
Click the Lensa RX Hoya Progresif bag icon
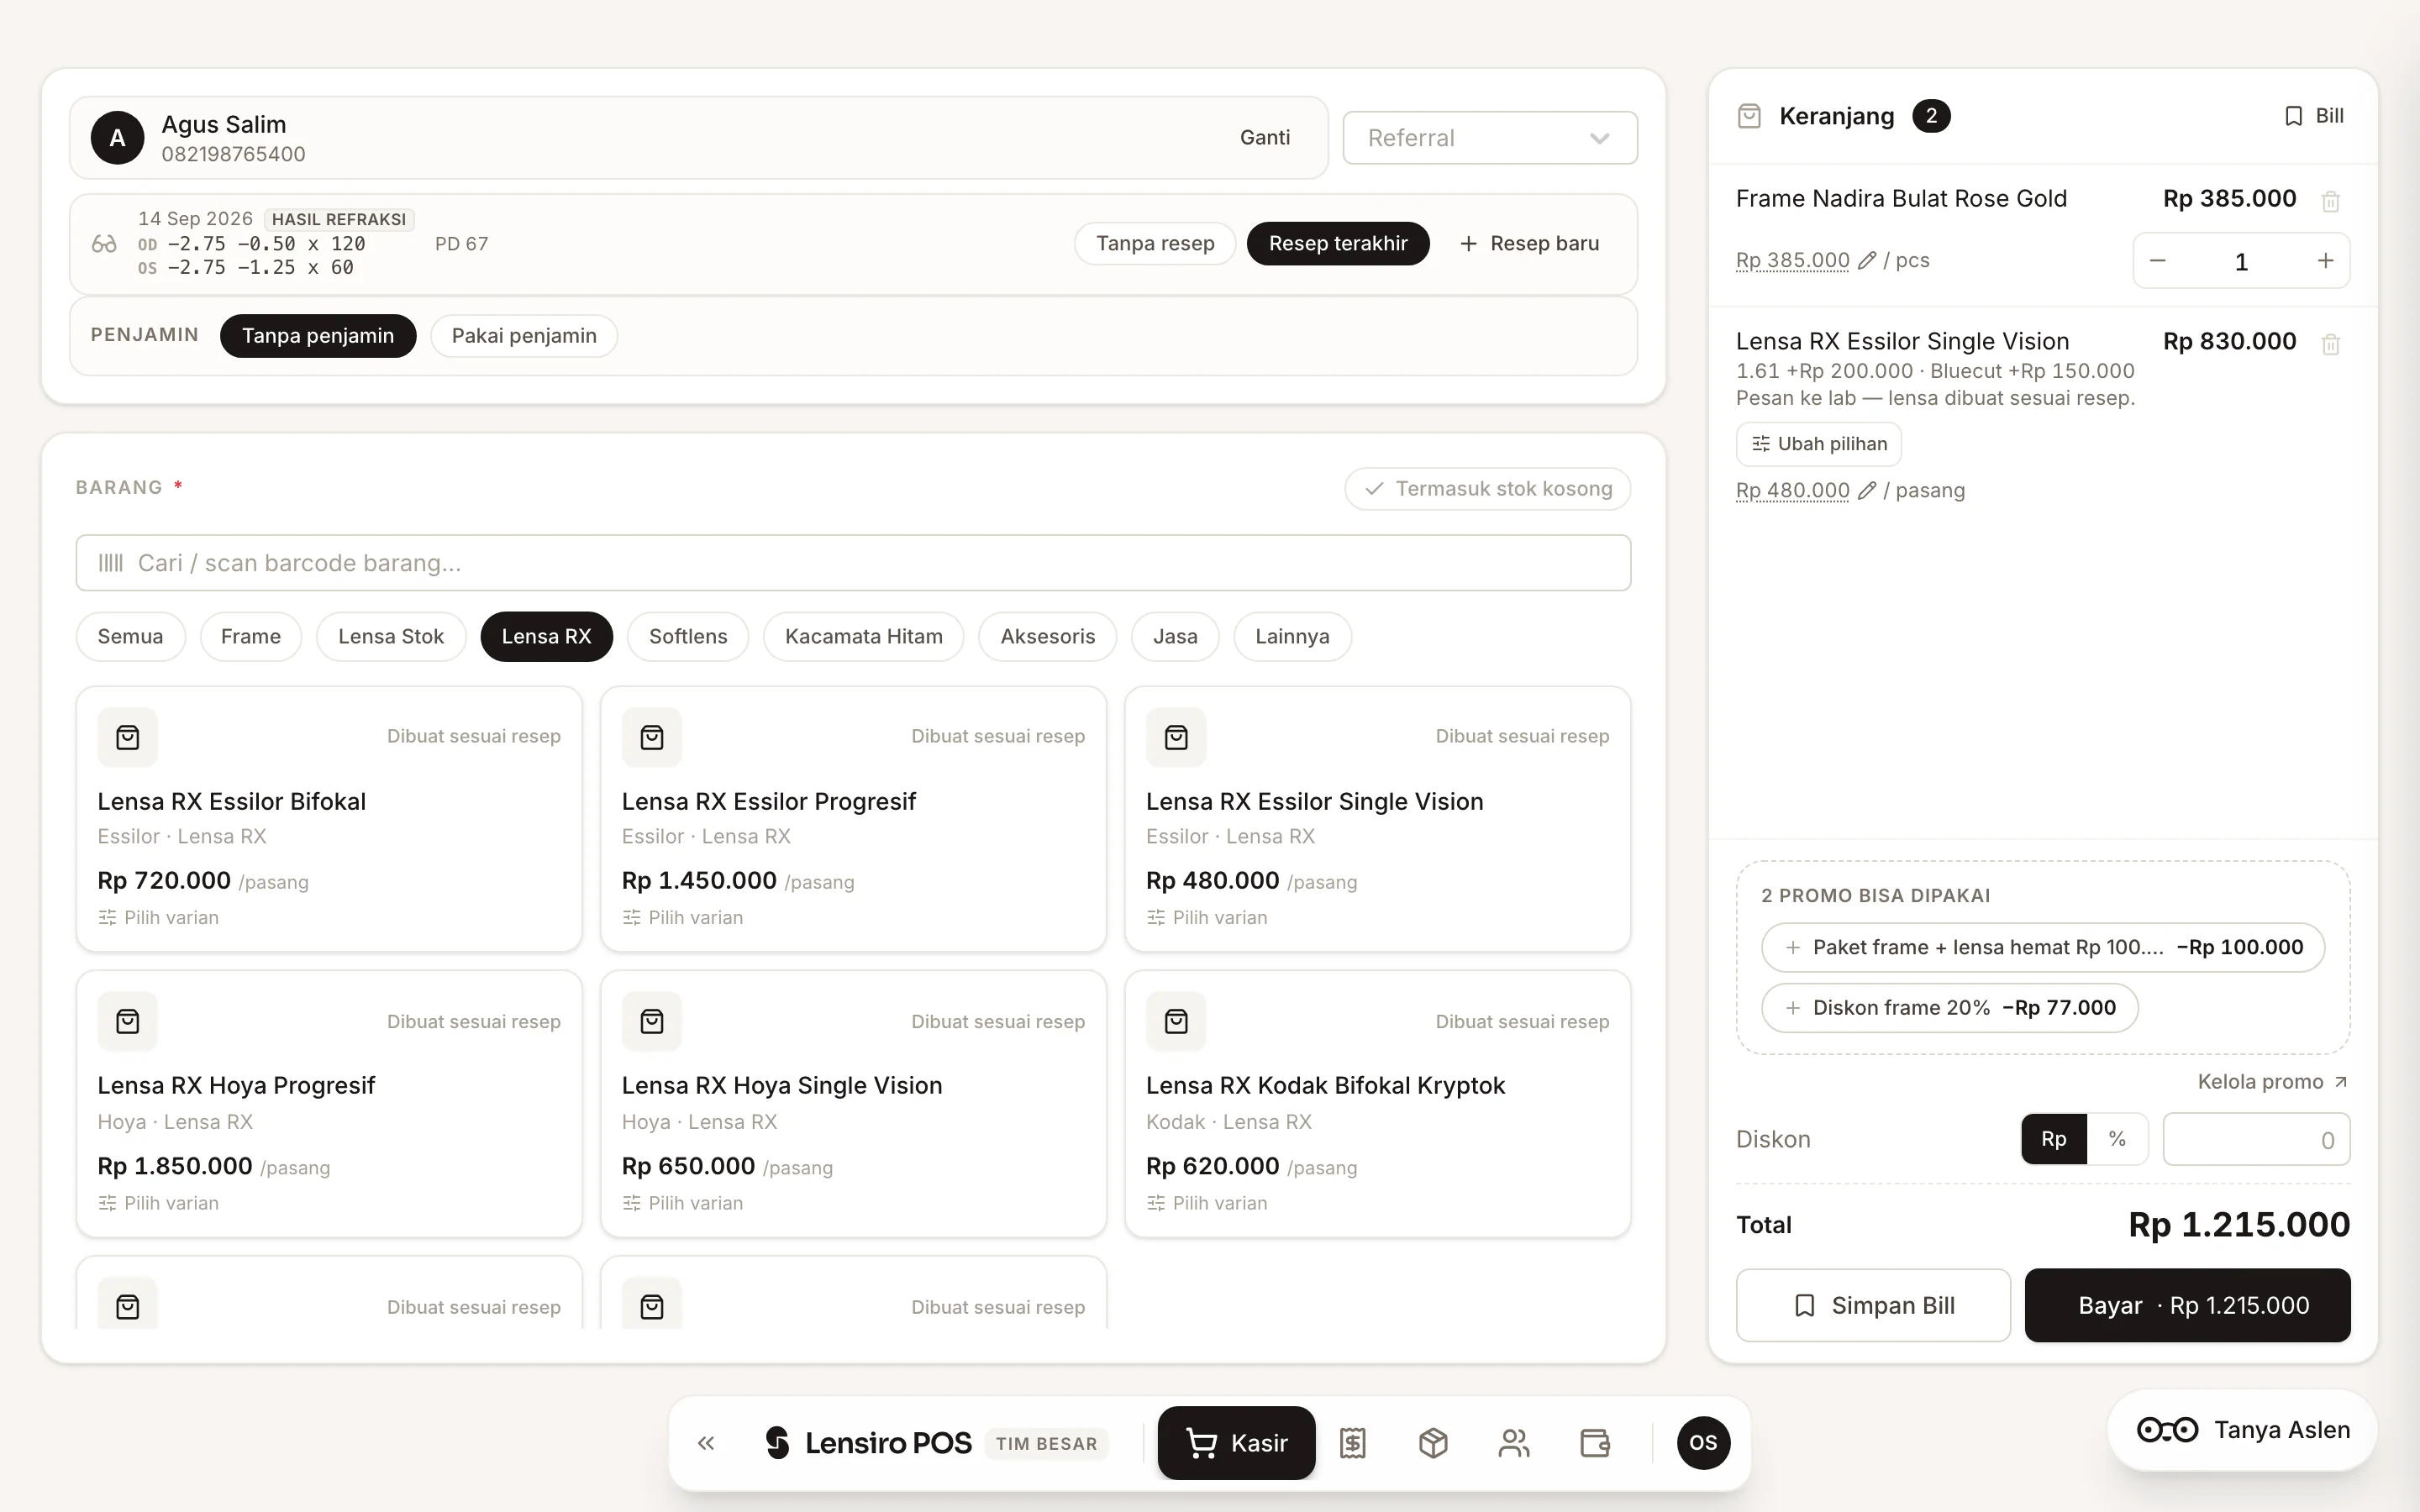(x=127, y=1021)
